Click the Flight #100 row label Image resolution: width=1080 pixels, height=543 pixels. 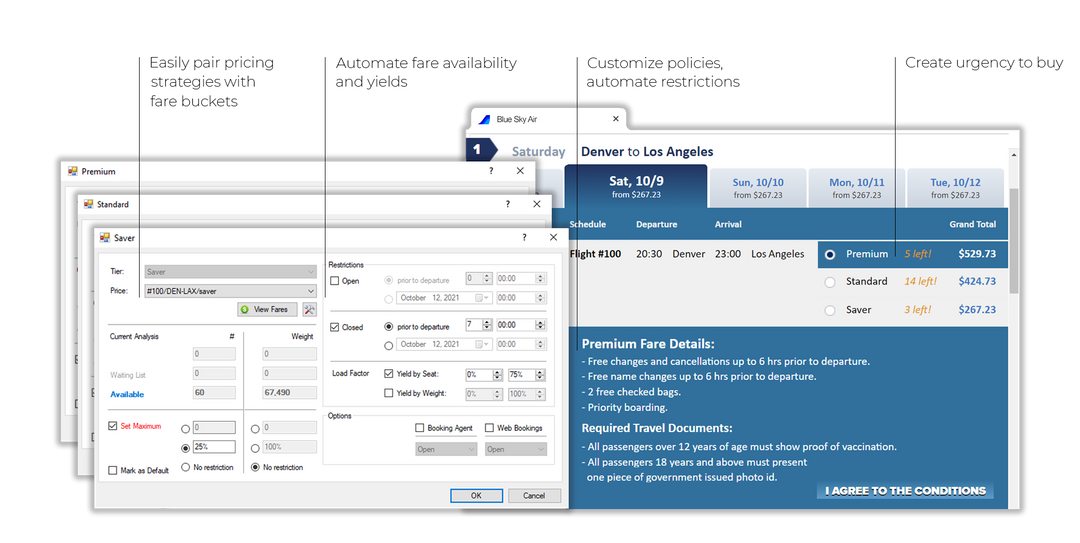pos(595,254)
